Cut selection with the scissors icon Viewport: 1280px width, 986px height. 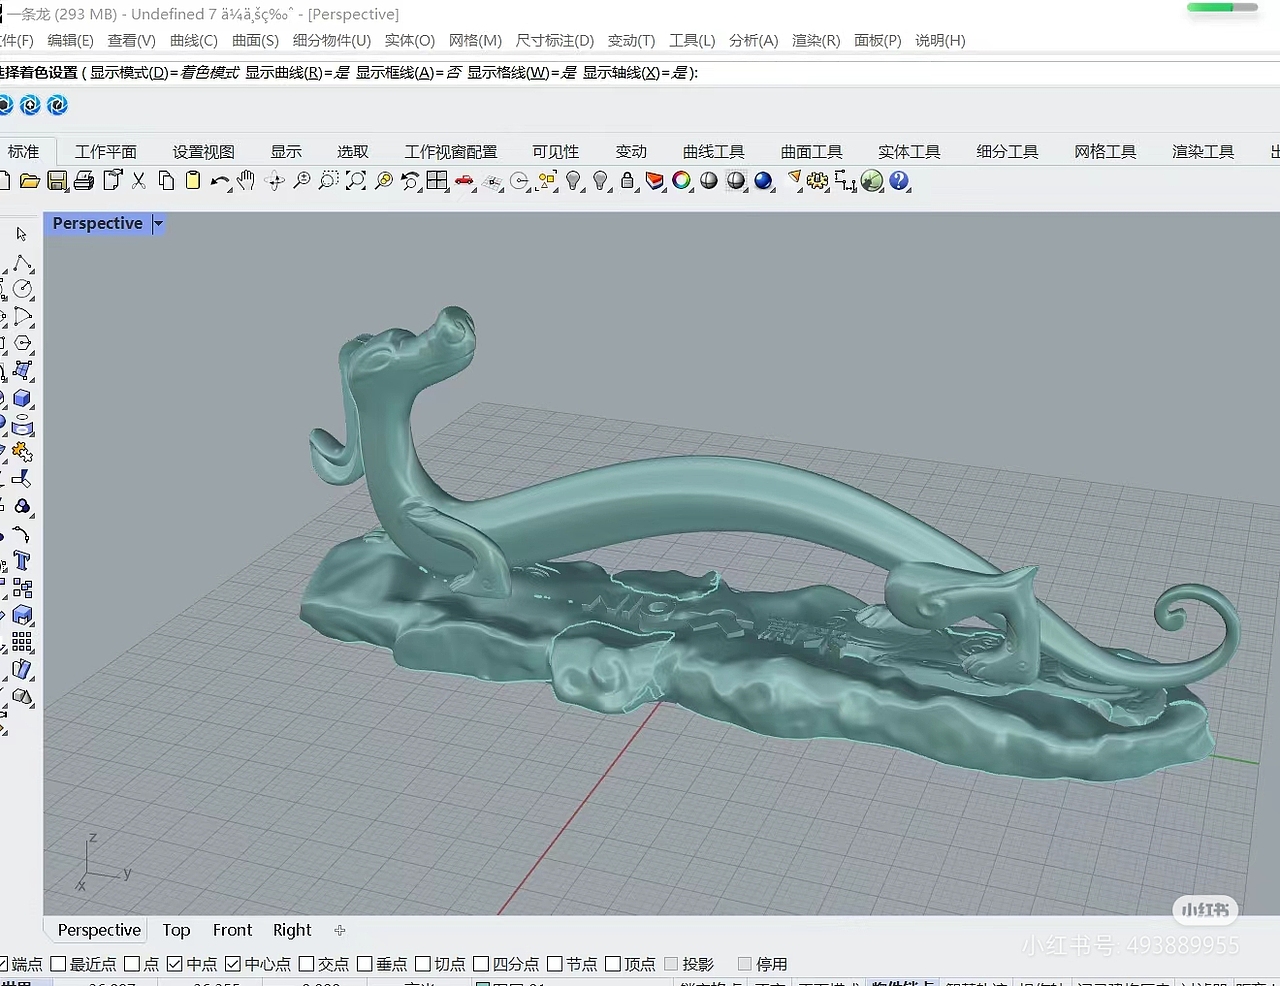coord(139,181)
